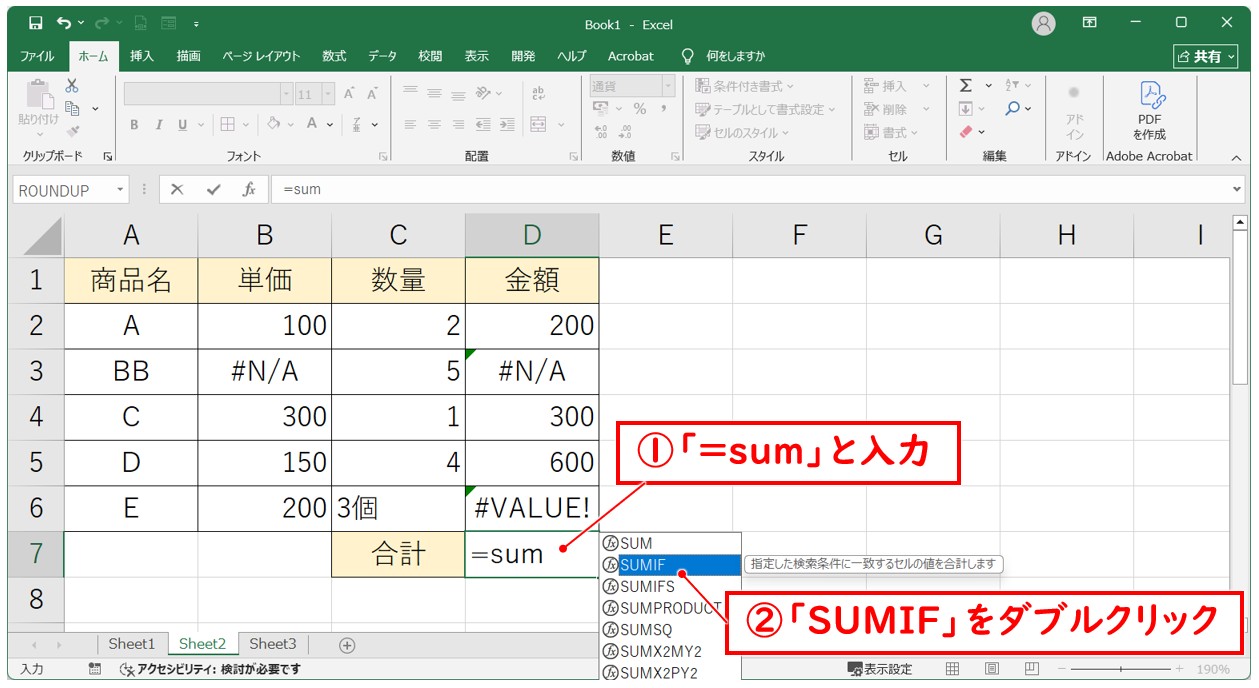
Task: Click the AutoSum sigma icon
Action: [x=966, y=86]
